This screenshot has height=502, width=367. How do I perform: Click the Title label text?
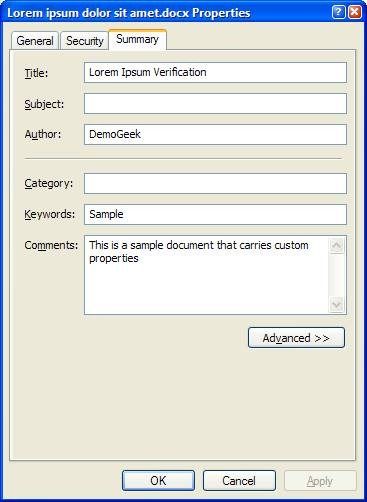36,73
